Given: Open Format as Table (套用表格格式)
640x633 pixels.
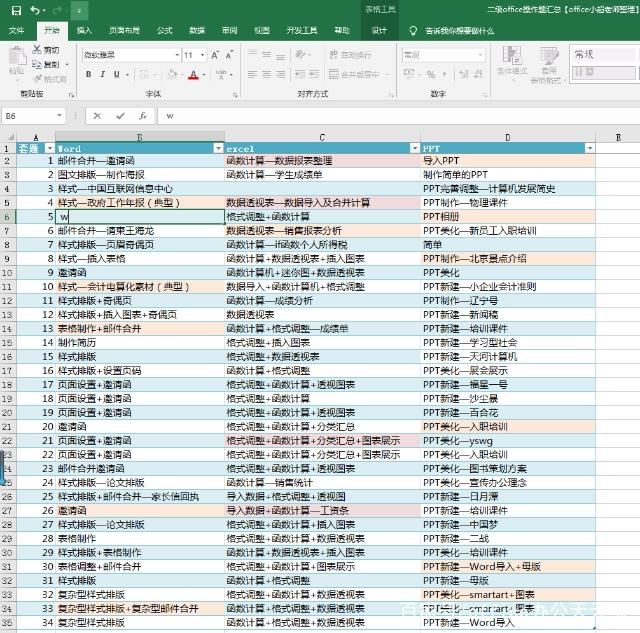Looking at the screenshot, I should click(549, 65).
